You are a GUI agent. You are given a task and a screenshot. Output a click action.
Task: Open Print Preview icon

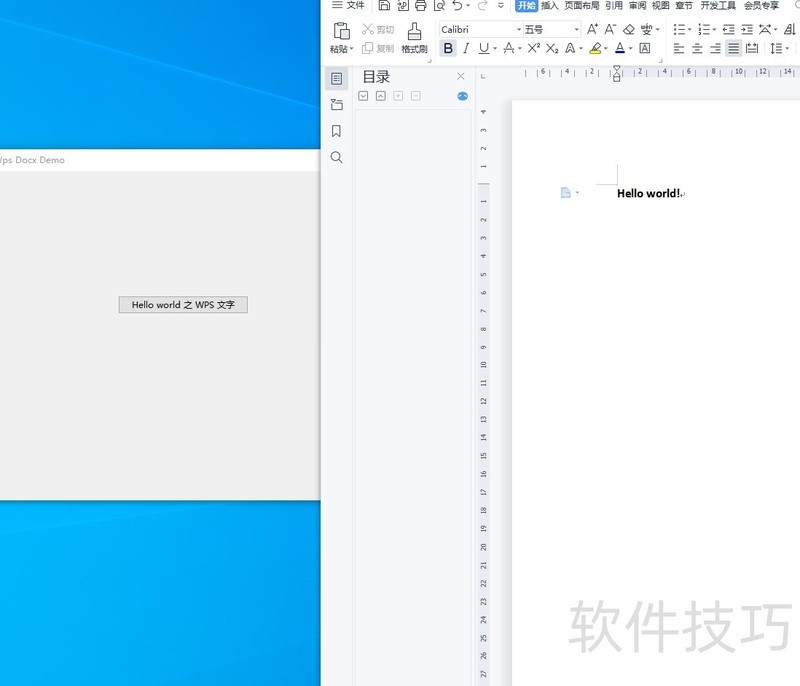pos(439,6)
